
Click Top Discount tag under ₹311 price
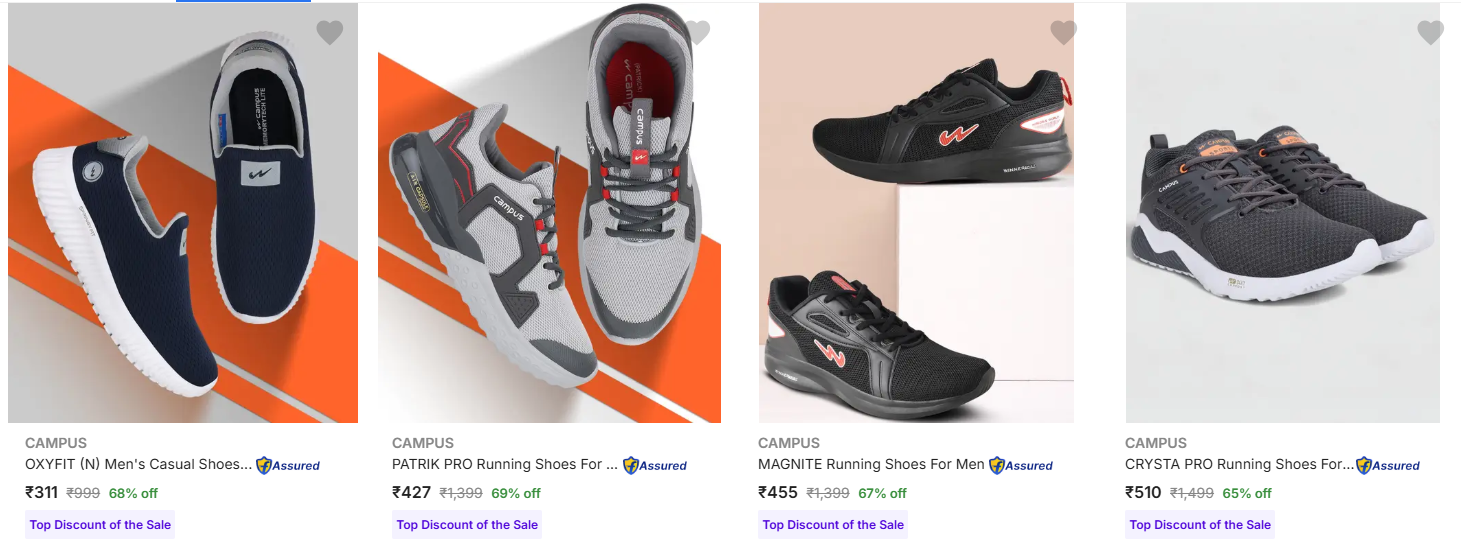(x=100, y=525)
